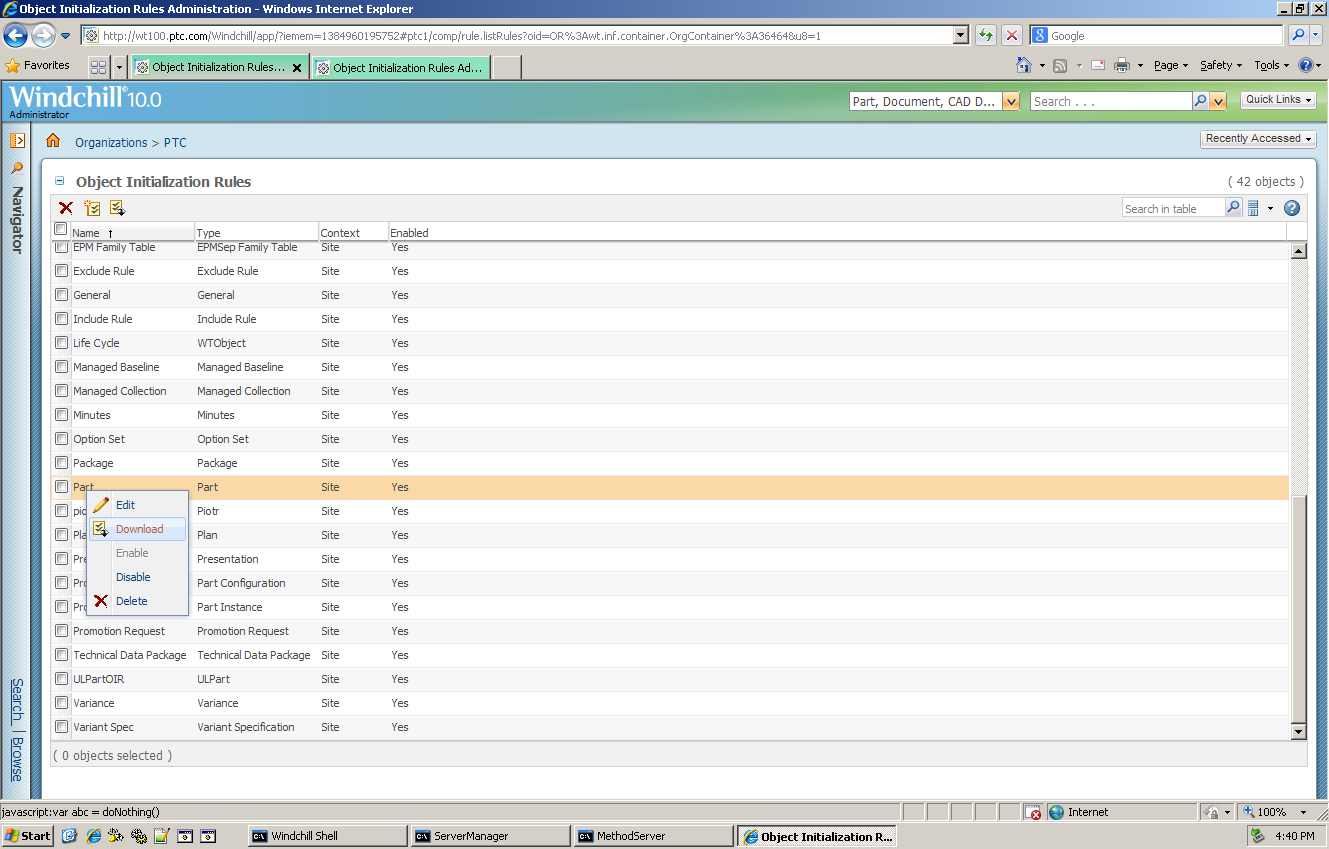1329x849 pixels.
Task: Open the Windchill Shell taskbar window
Action: point(328,836)
